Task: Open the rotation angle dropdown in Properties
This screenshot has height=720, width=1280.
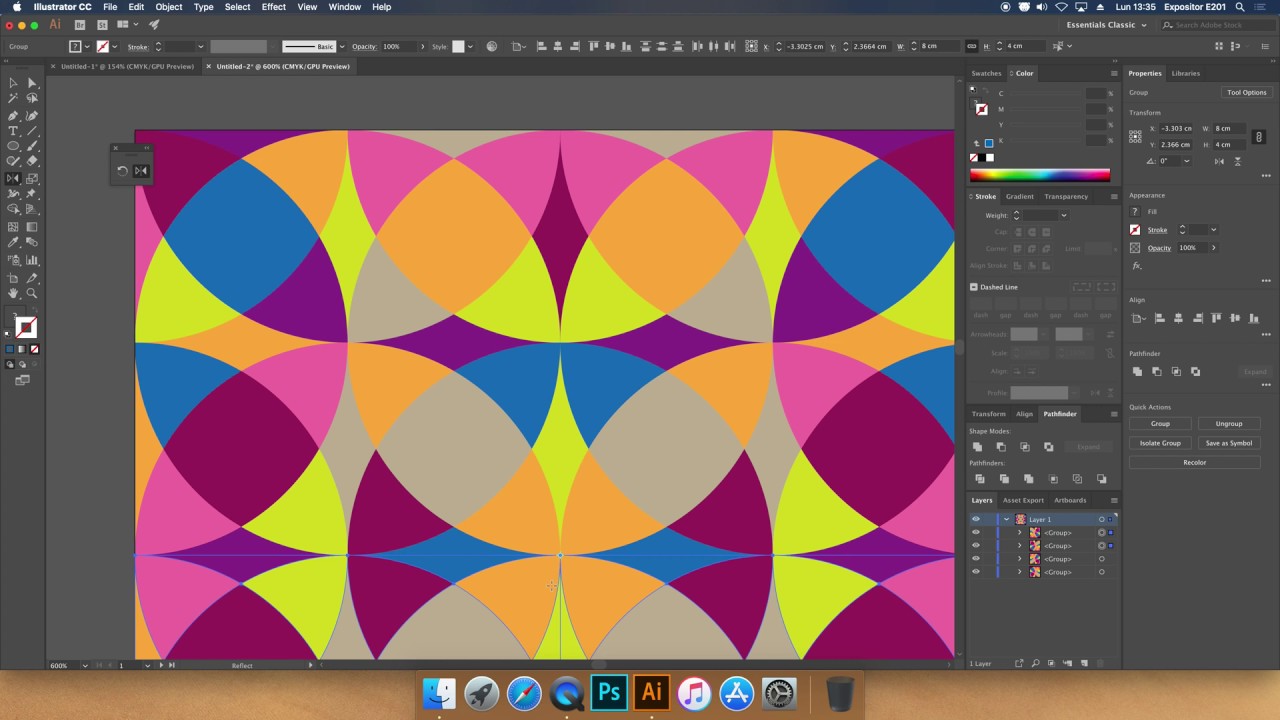Action: pos(1187,160)
